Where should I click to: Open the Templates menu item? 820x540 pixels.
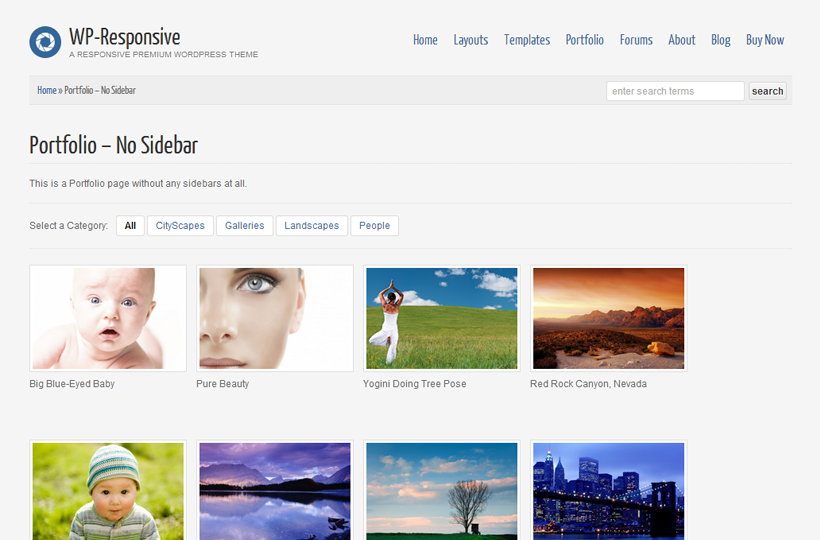527,40
